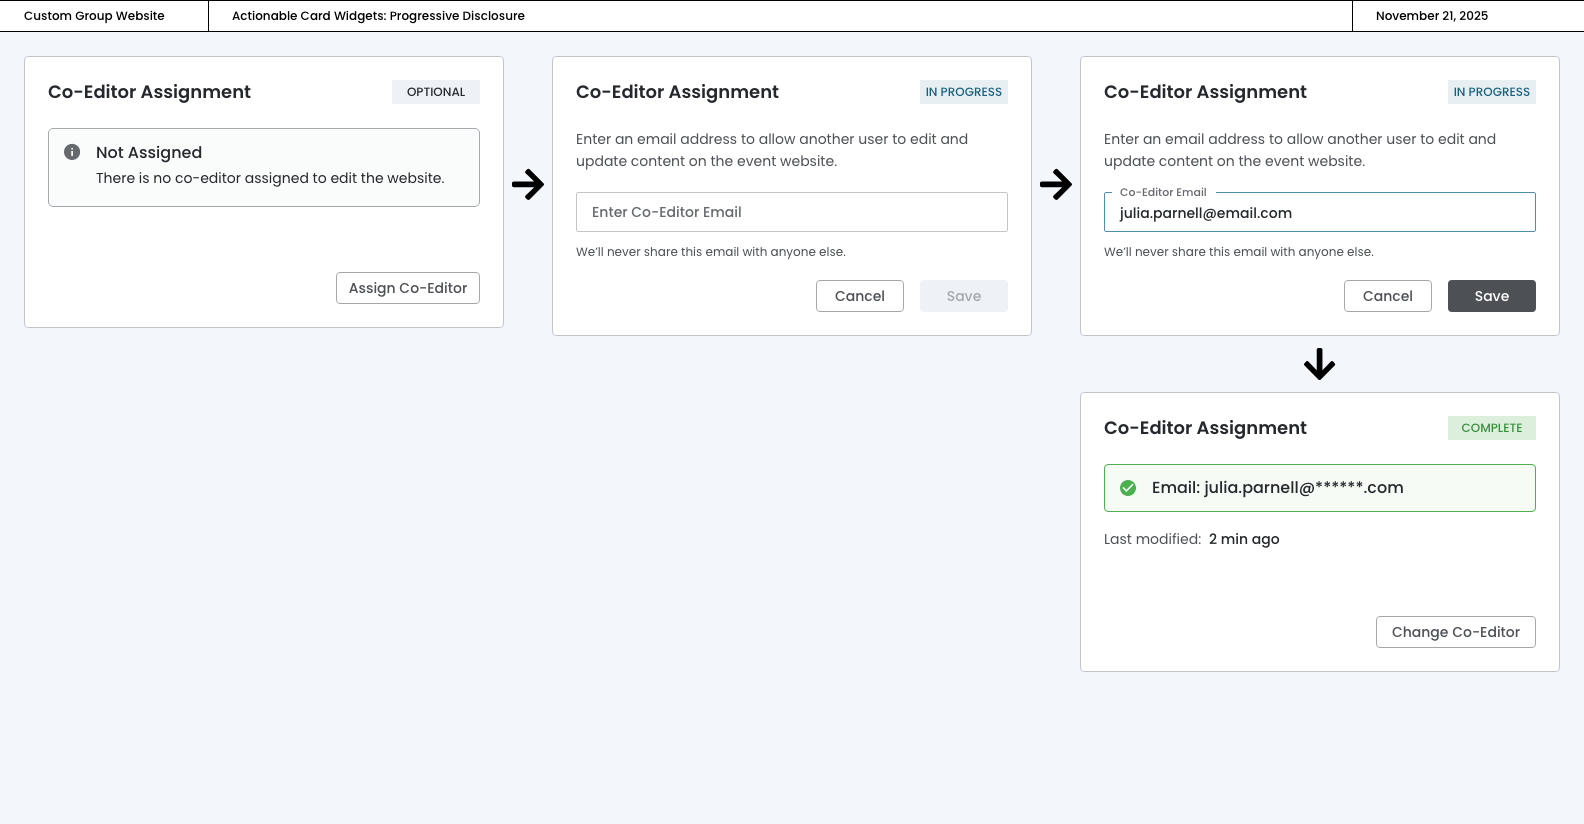1584x824 pixels.
Task: Click the green checkmark icon next to Email
Action: click(x=1128, y=488)
